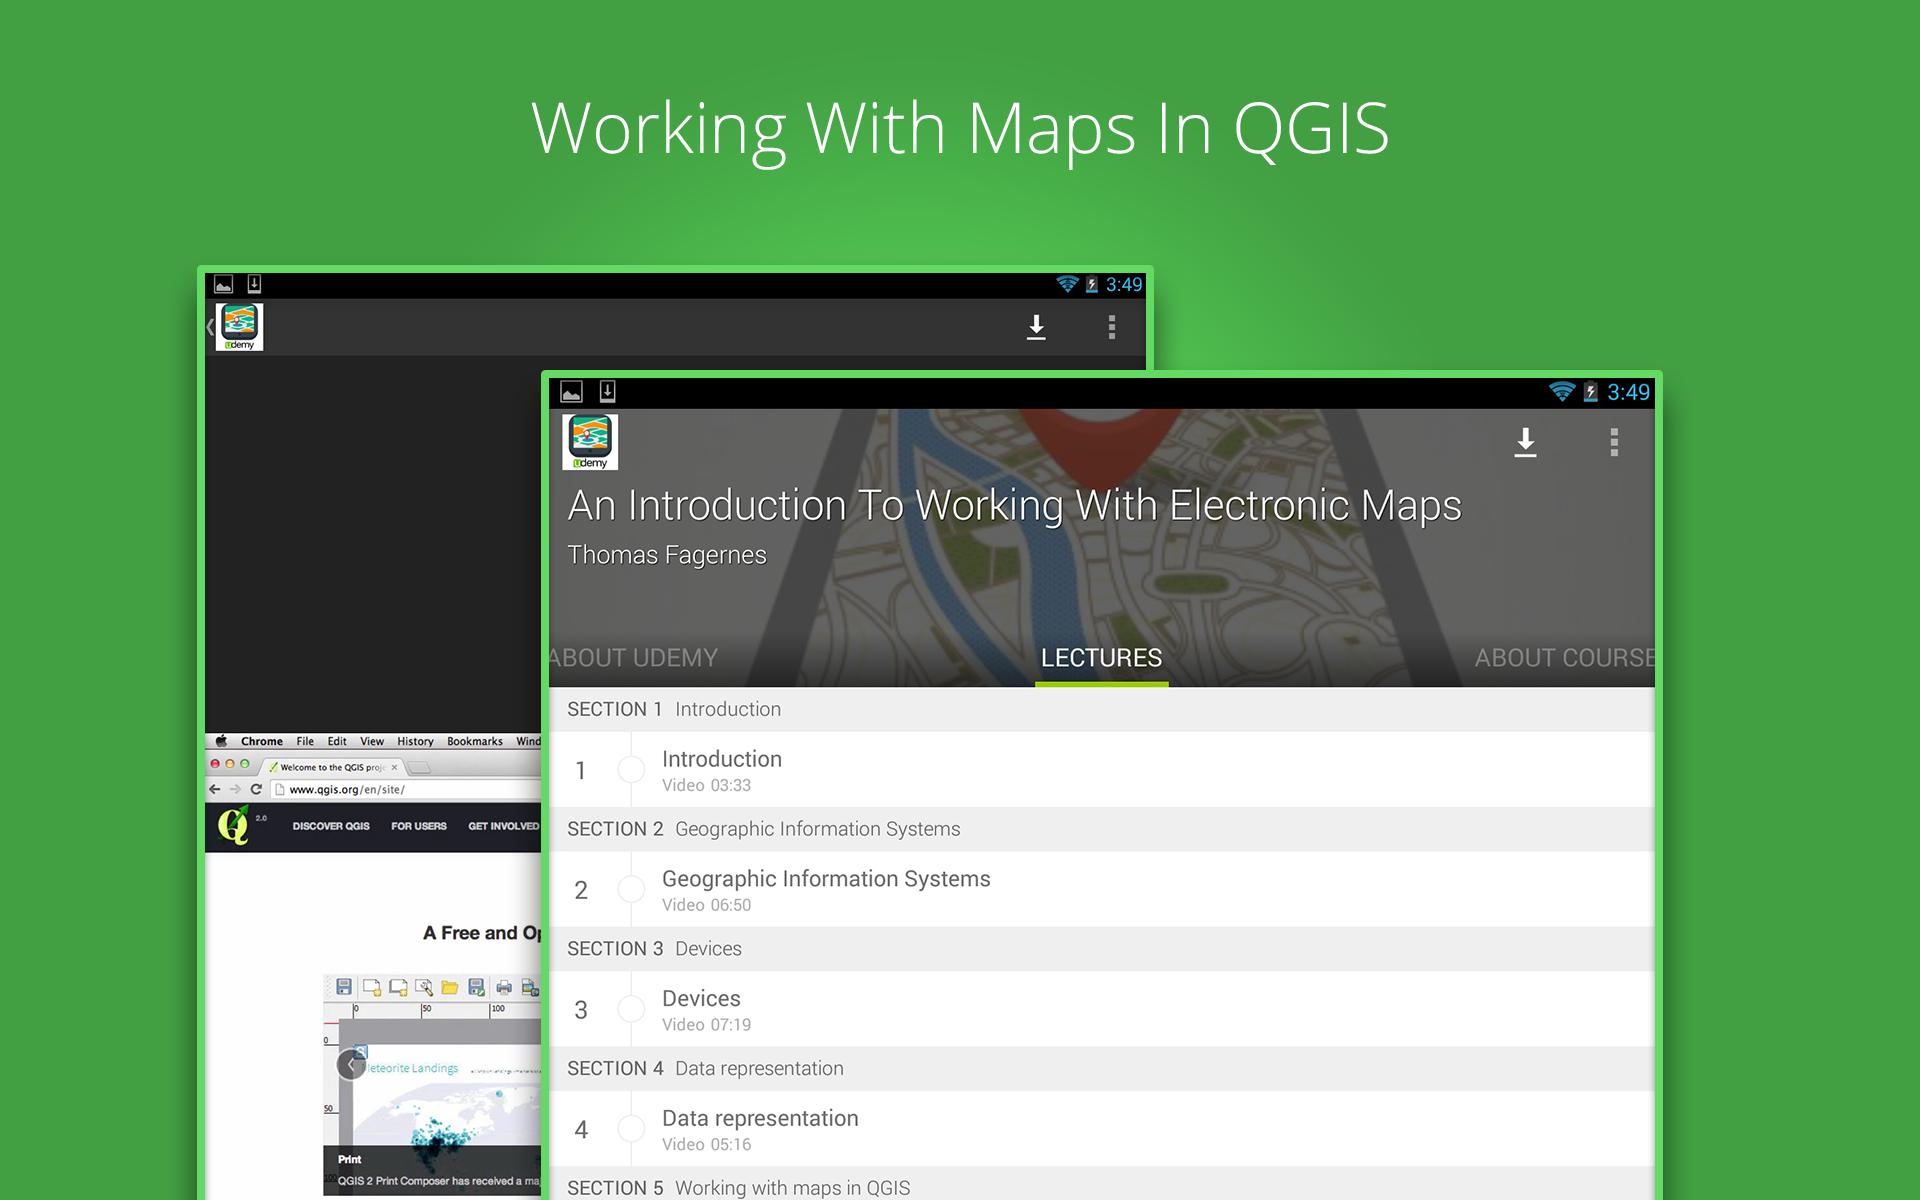The height and width of the screenshot is (1200, 1920).
Task: Open three-dot menu in back screen toolbar
Action: click(x=1111, y=327)
